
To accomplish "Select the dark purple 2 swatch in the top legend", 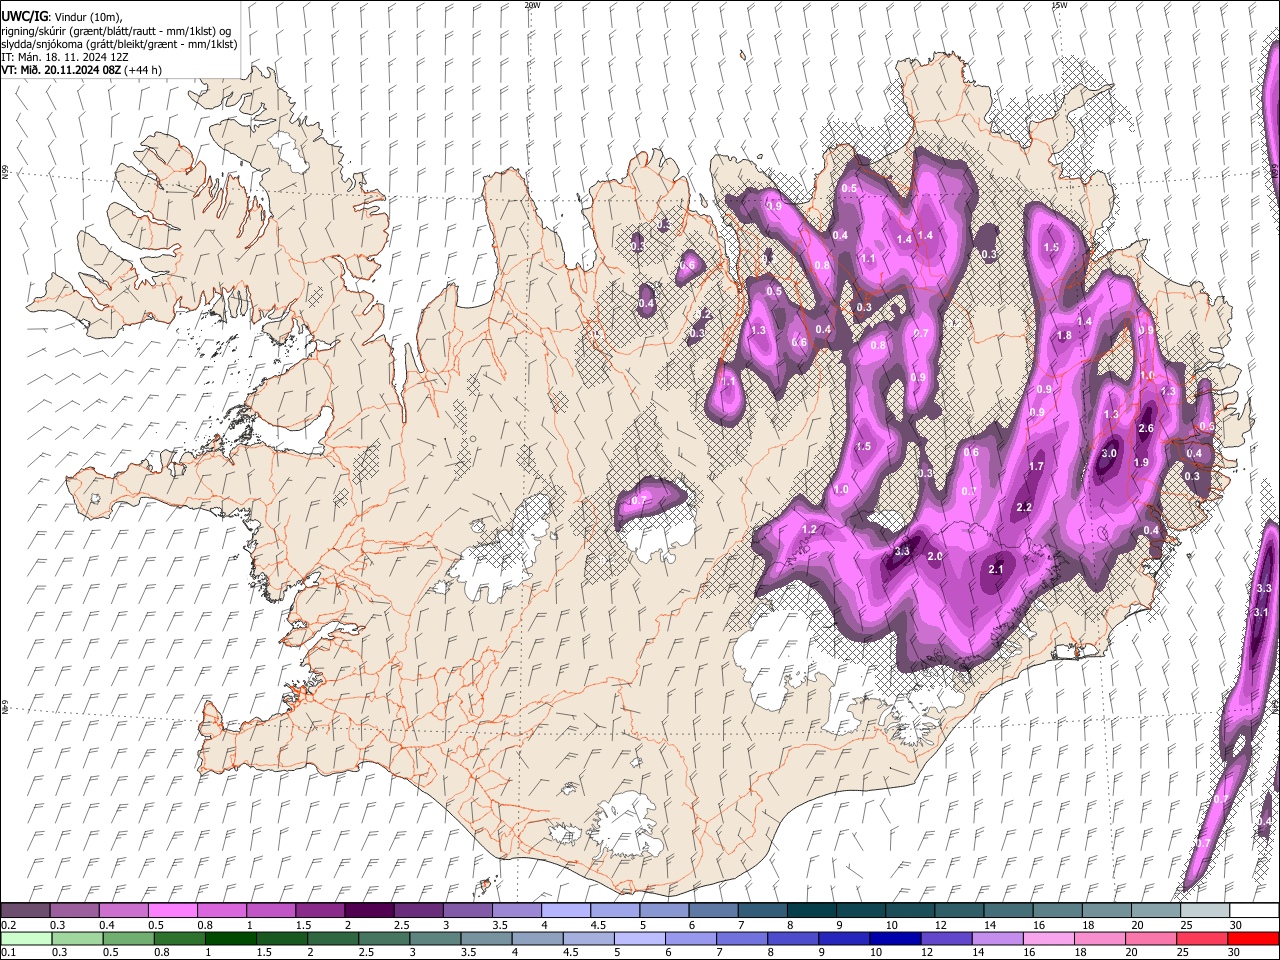I will click(x=369, y=911).
